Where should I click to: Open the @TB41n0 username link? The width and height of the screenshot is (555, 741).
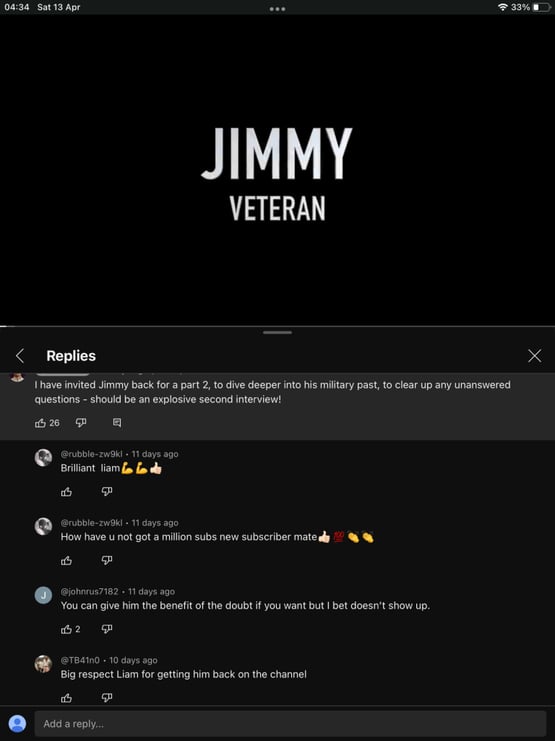click(80, 660)
